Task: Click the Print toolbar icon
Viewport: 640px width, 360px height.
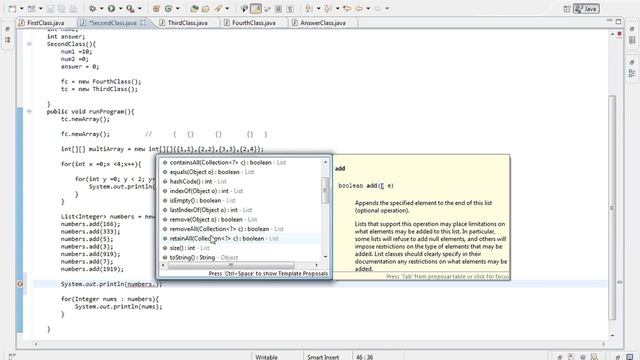Action: 73,9
